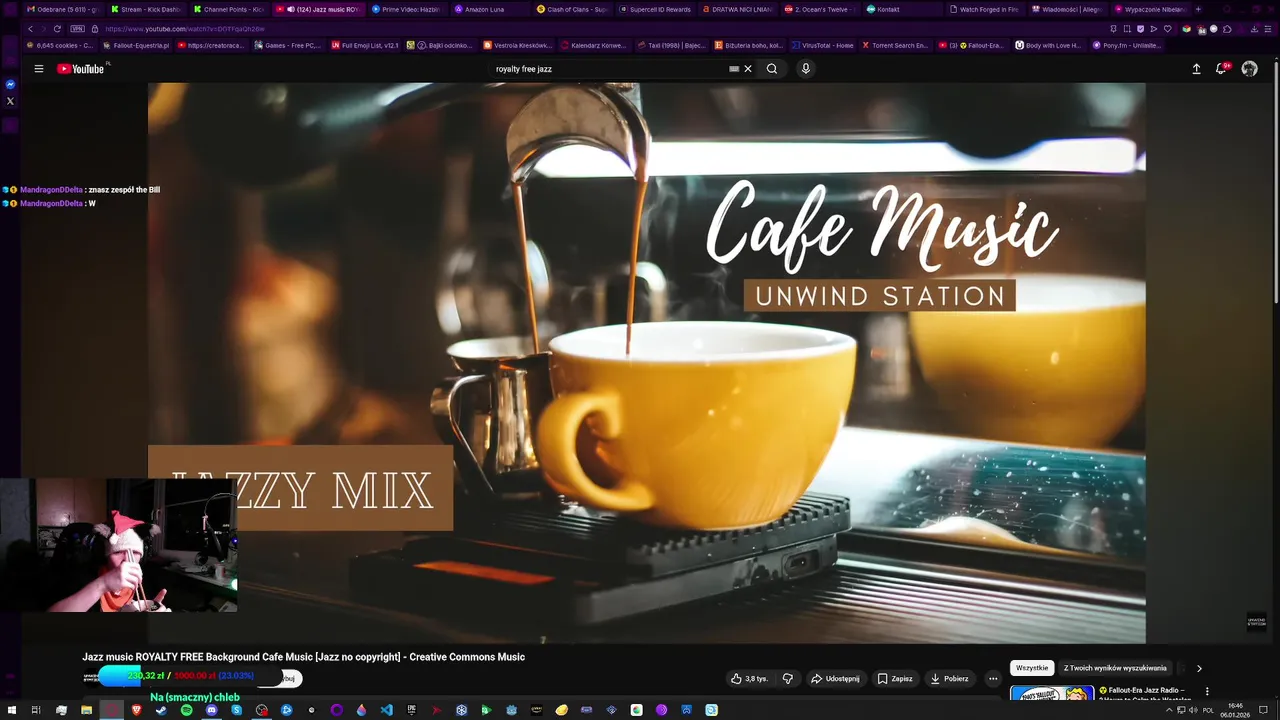Open the Full Emoji List bookmark

tap(365, 45)
